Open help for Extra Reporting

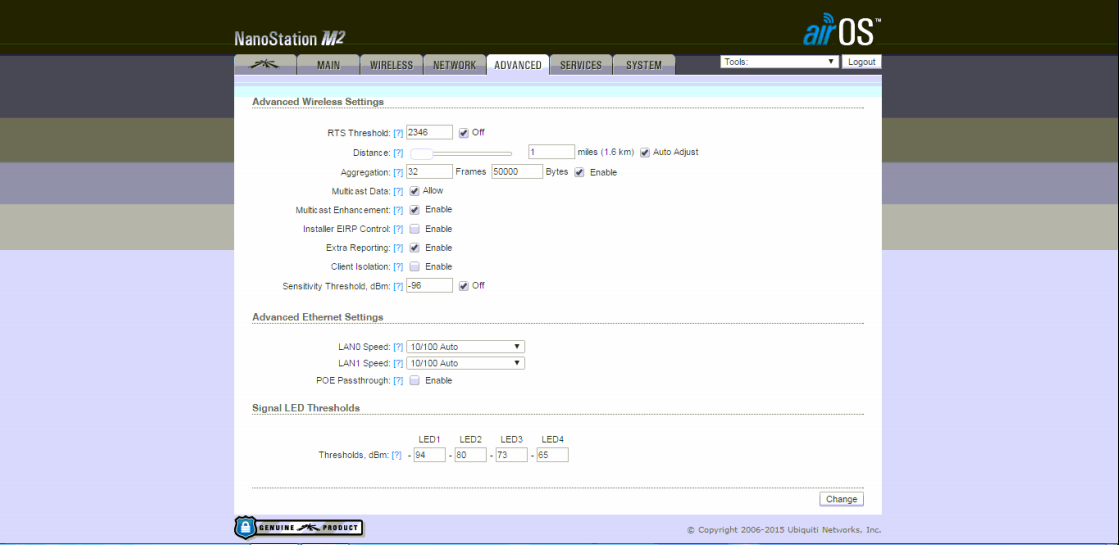[x=398, y=248]
